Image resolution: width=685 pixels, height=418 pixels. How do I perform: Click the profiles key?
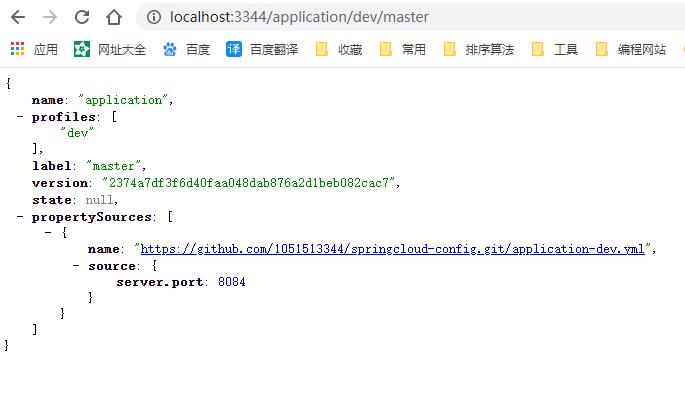coord(64,117)
